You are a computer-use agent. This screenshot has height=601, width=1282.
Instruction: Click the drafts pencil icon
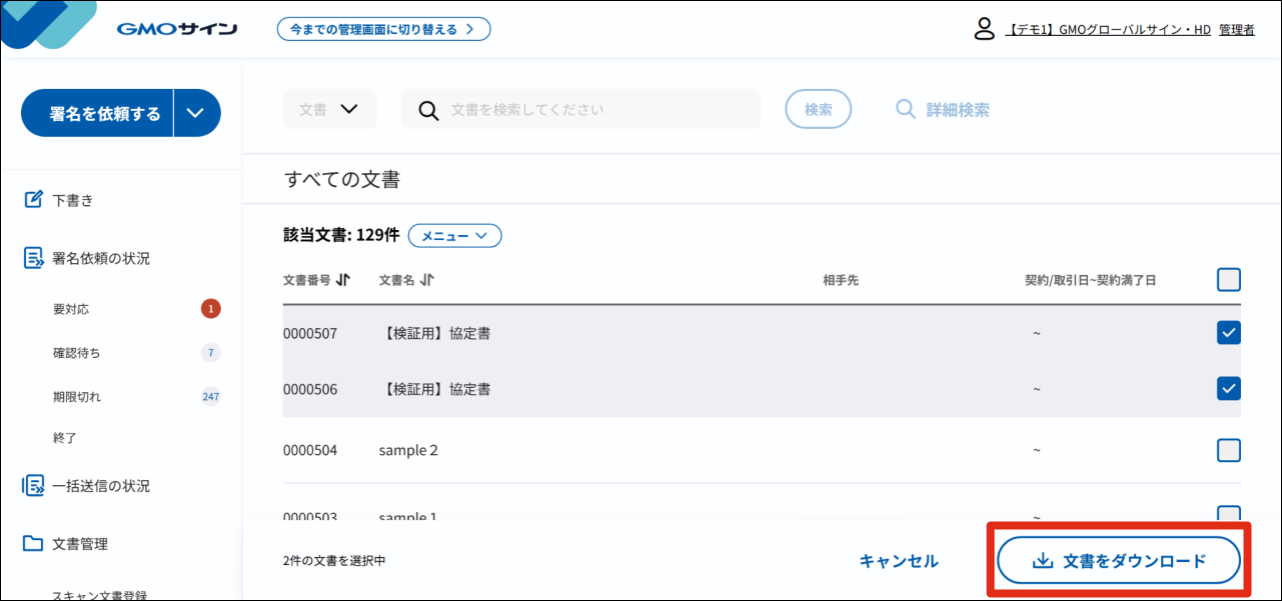[x=34, y=200]
